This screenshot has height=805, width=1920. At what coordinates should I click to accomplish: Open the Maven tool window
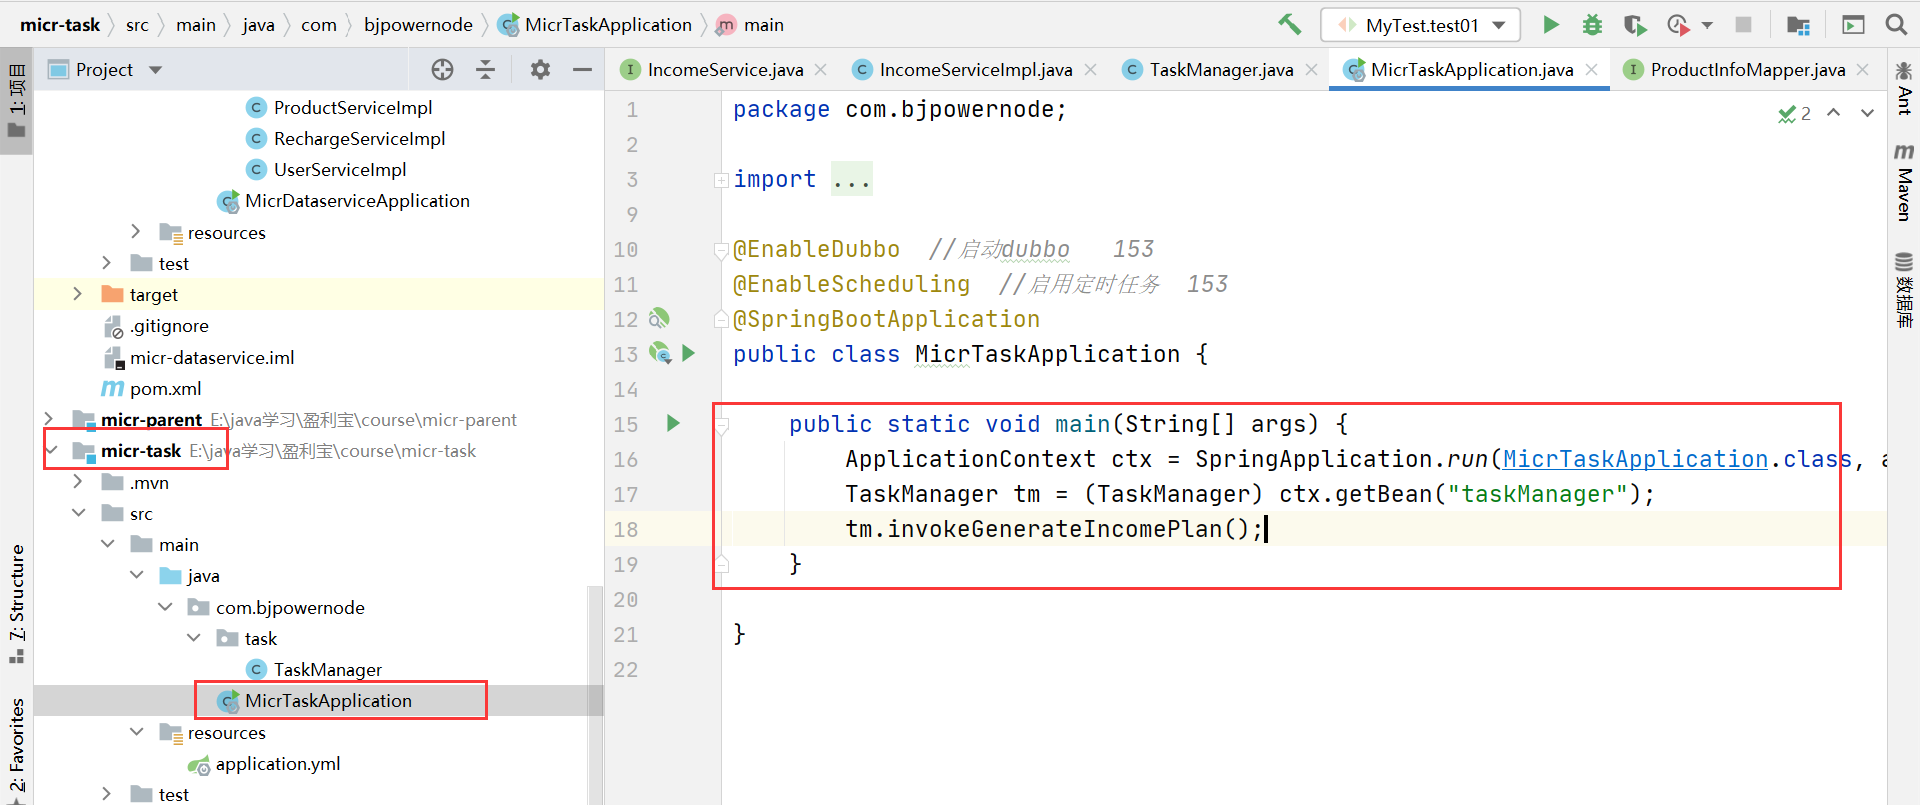click(1904, 183)
